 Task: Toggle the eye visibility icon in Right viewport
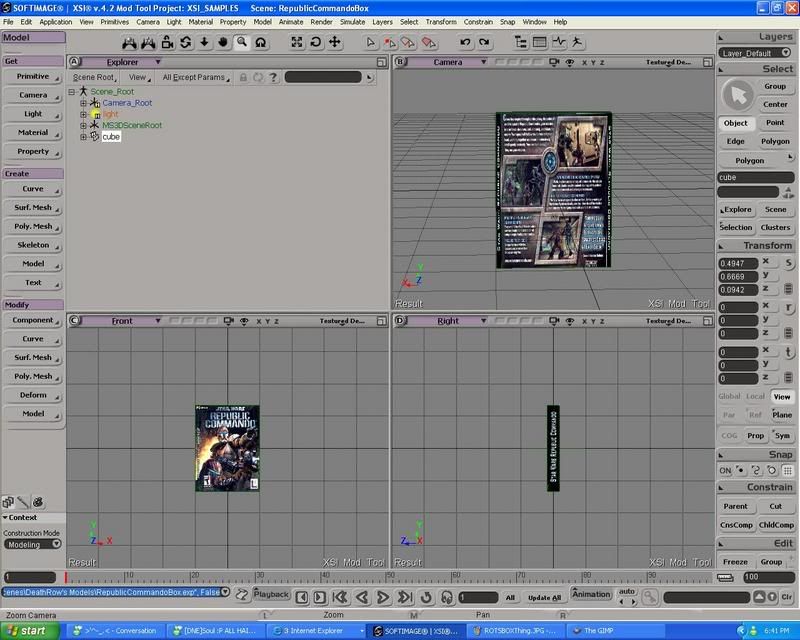tap(569, 321)
